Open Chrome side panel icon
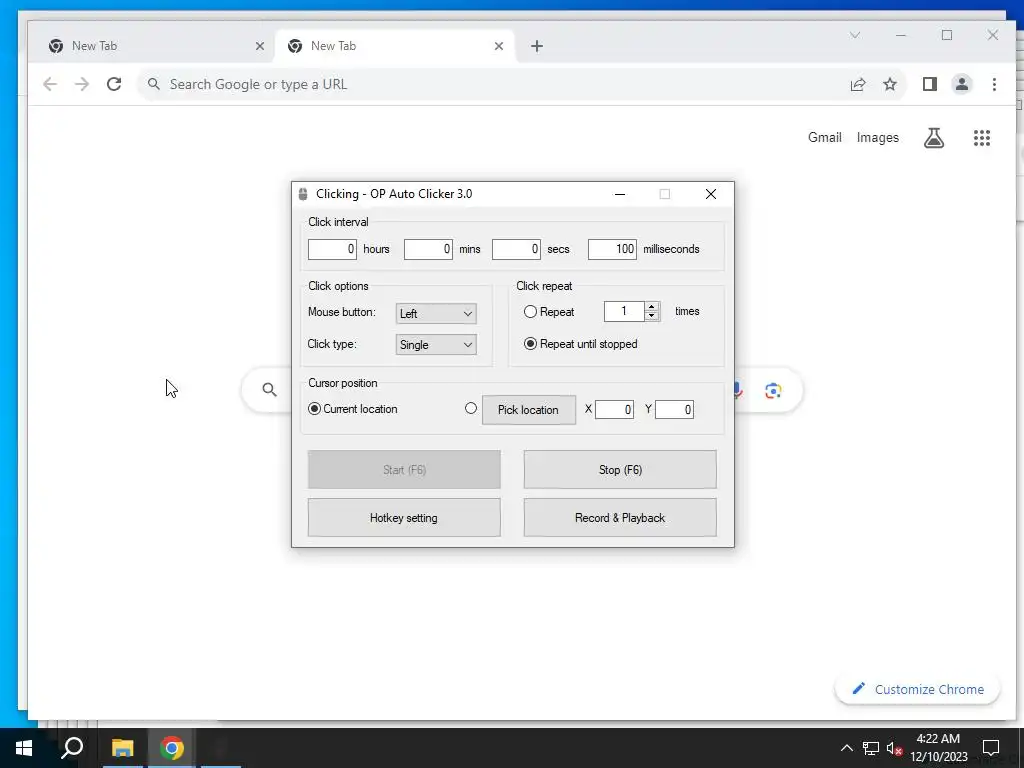 [930, 84]
